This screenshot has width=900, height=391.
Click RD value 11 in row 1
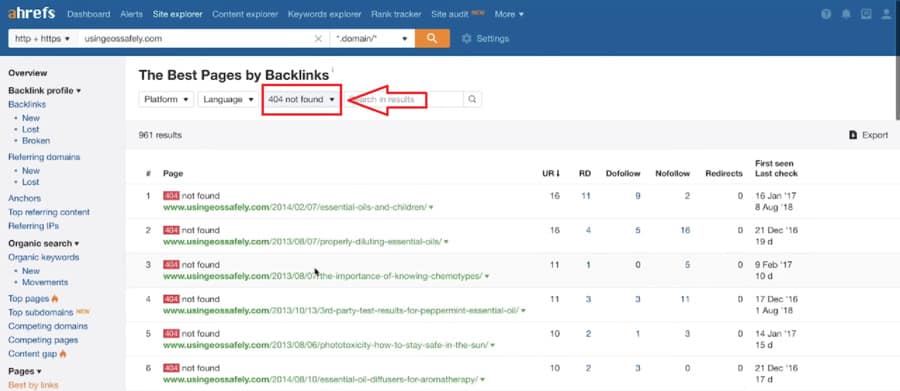click(585, 196)
